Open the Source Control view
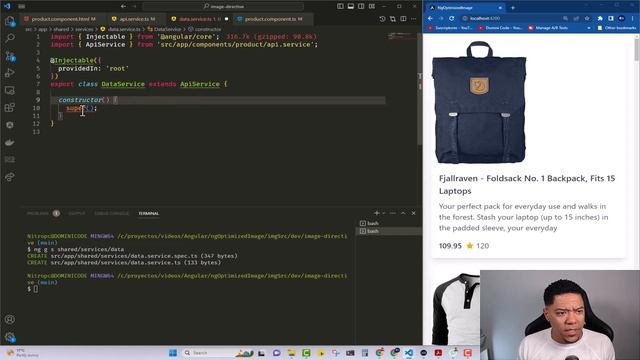Image resolution: width=640 pixels, height=360 pixels. tap(10, 56)
